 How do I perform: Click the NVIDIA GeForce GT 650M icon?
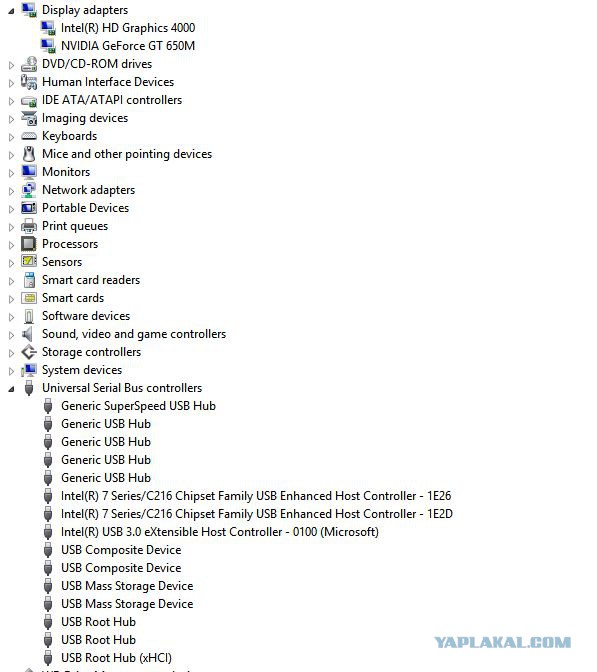(x=48, y=46)
